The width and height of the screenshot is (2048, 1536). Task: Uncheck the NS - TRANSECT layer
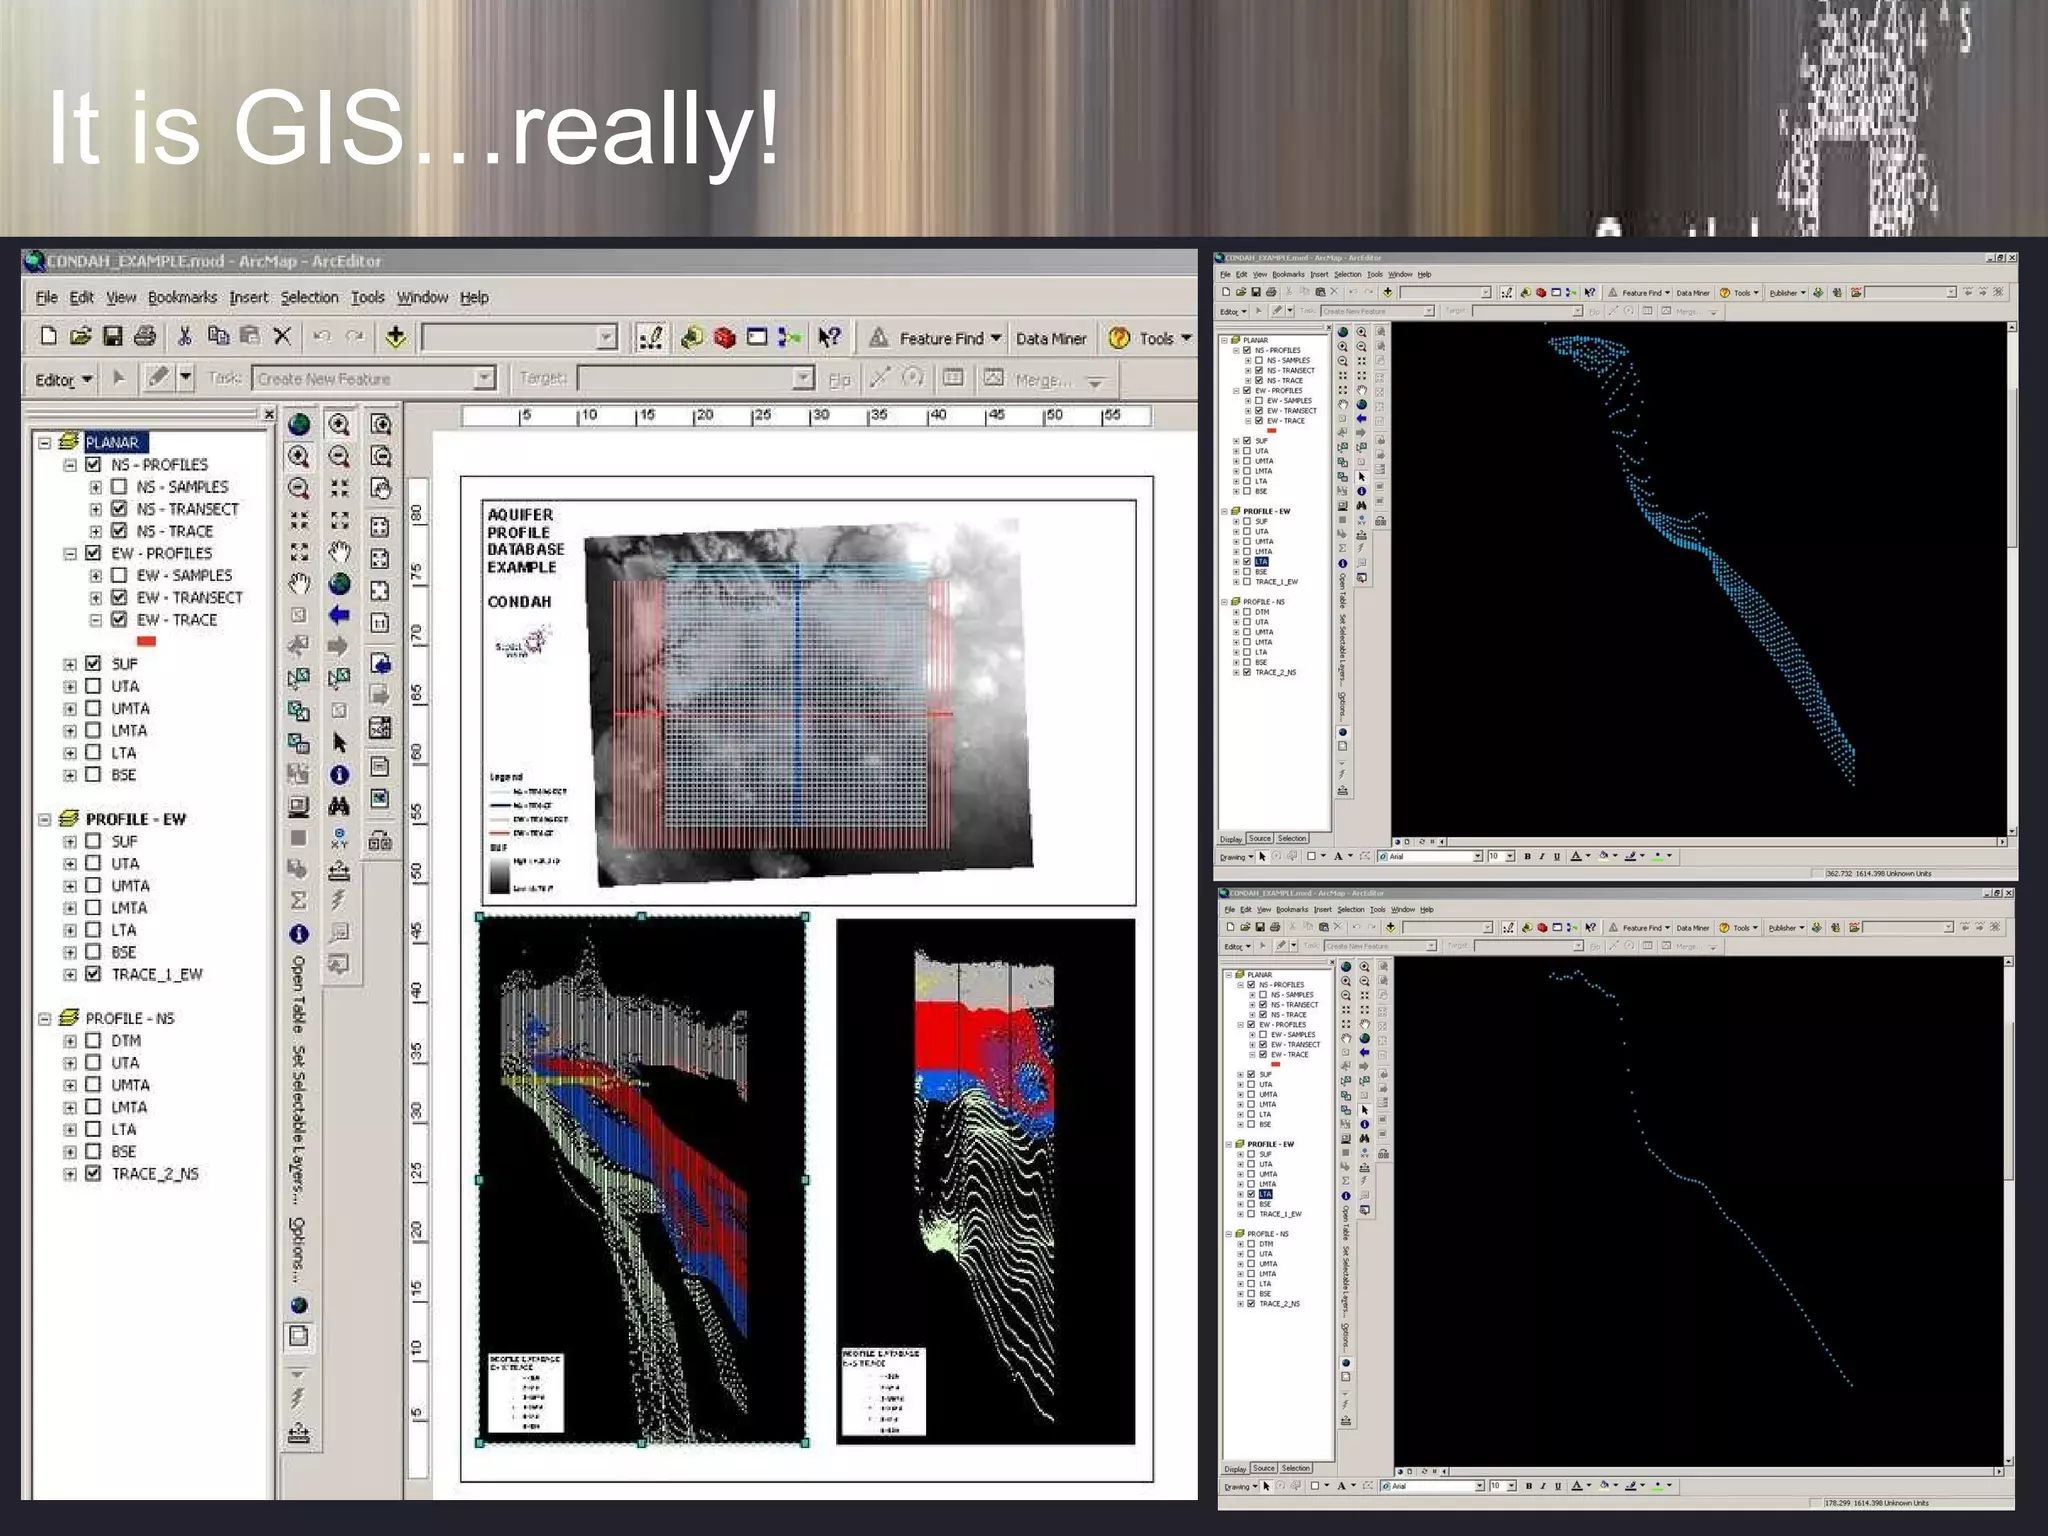click(119, 509)
